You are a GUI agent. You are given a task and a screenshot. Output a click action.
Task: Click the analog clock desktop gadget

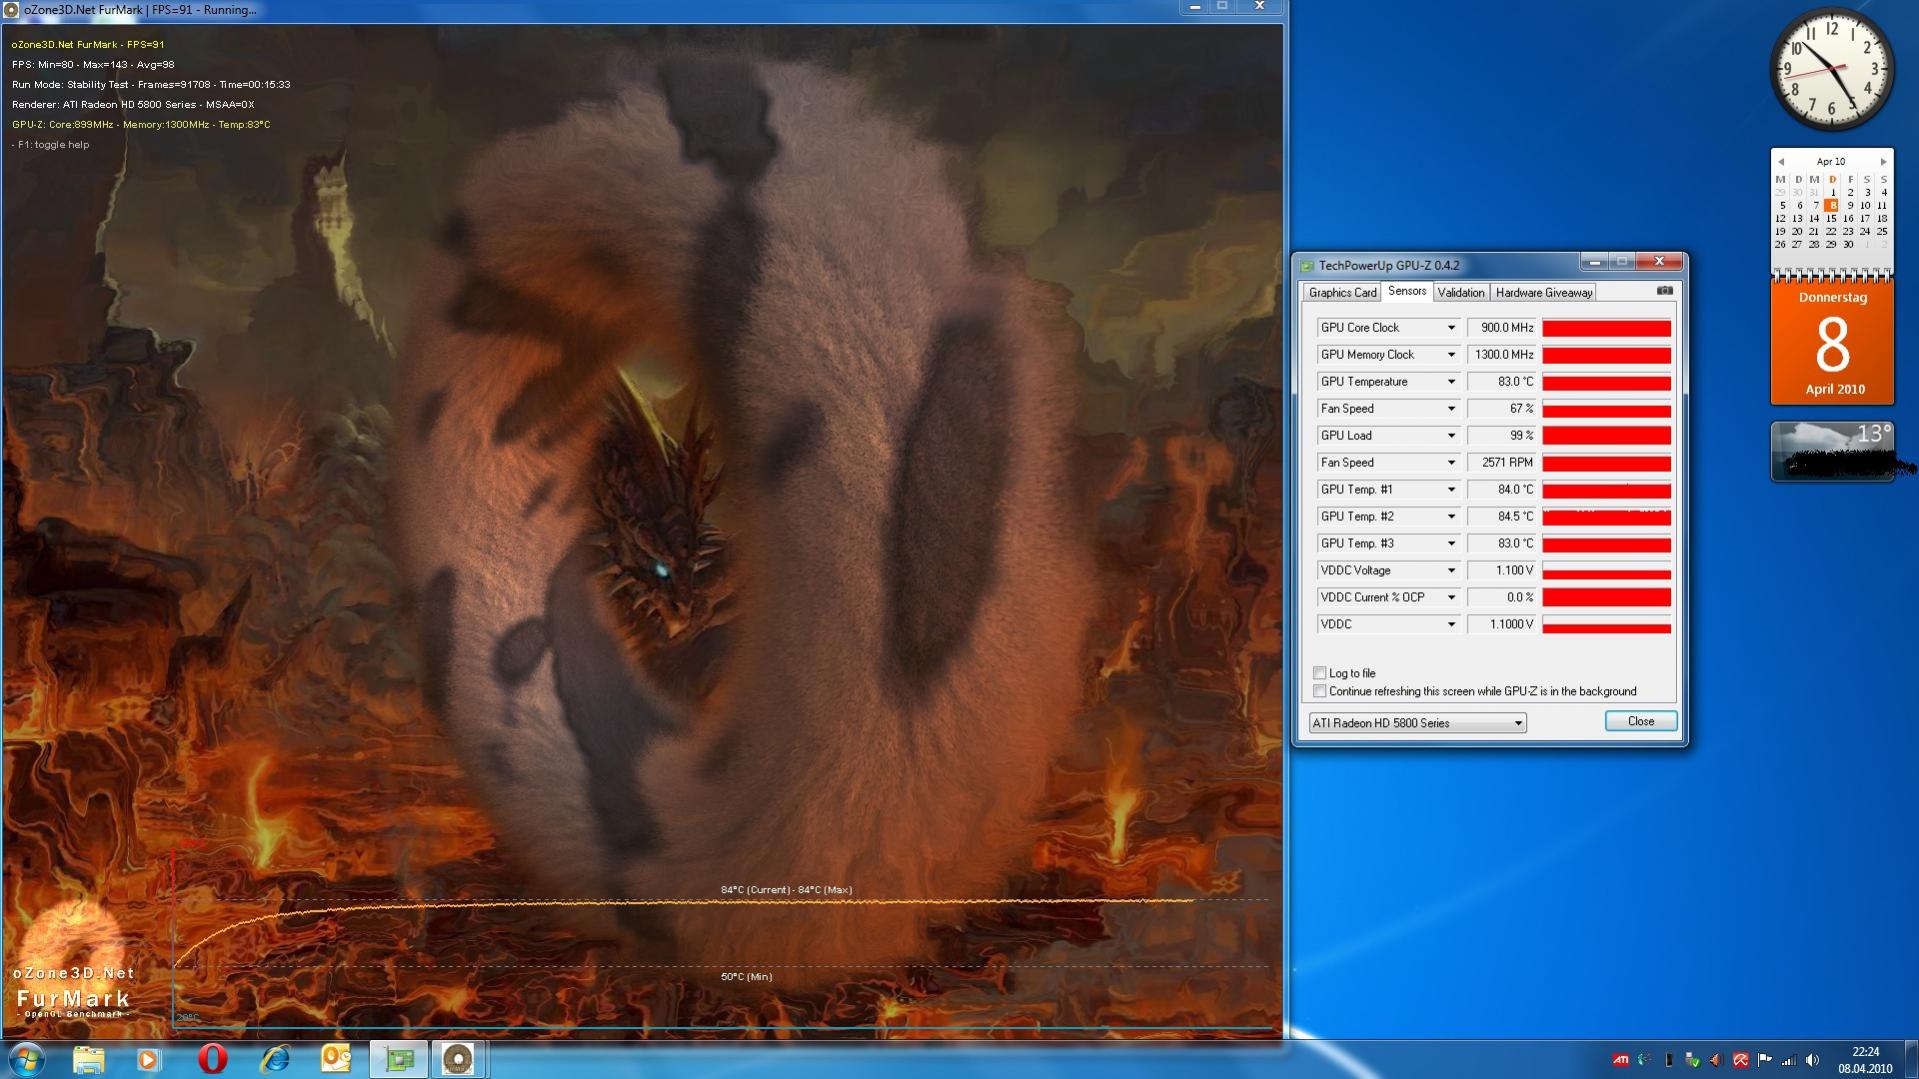[x=1832, y=69]
